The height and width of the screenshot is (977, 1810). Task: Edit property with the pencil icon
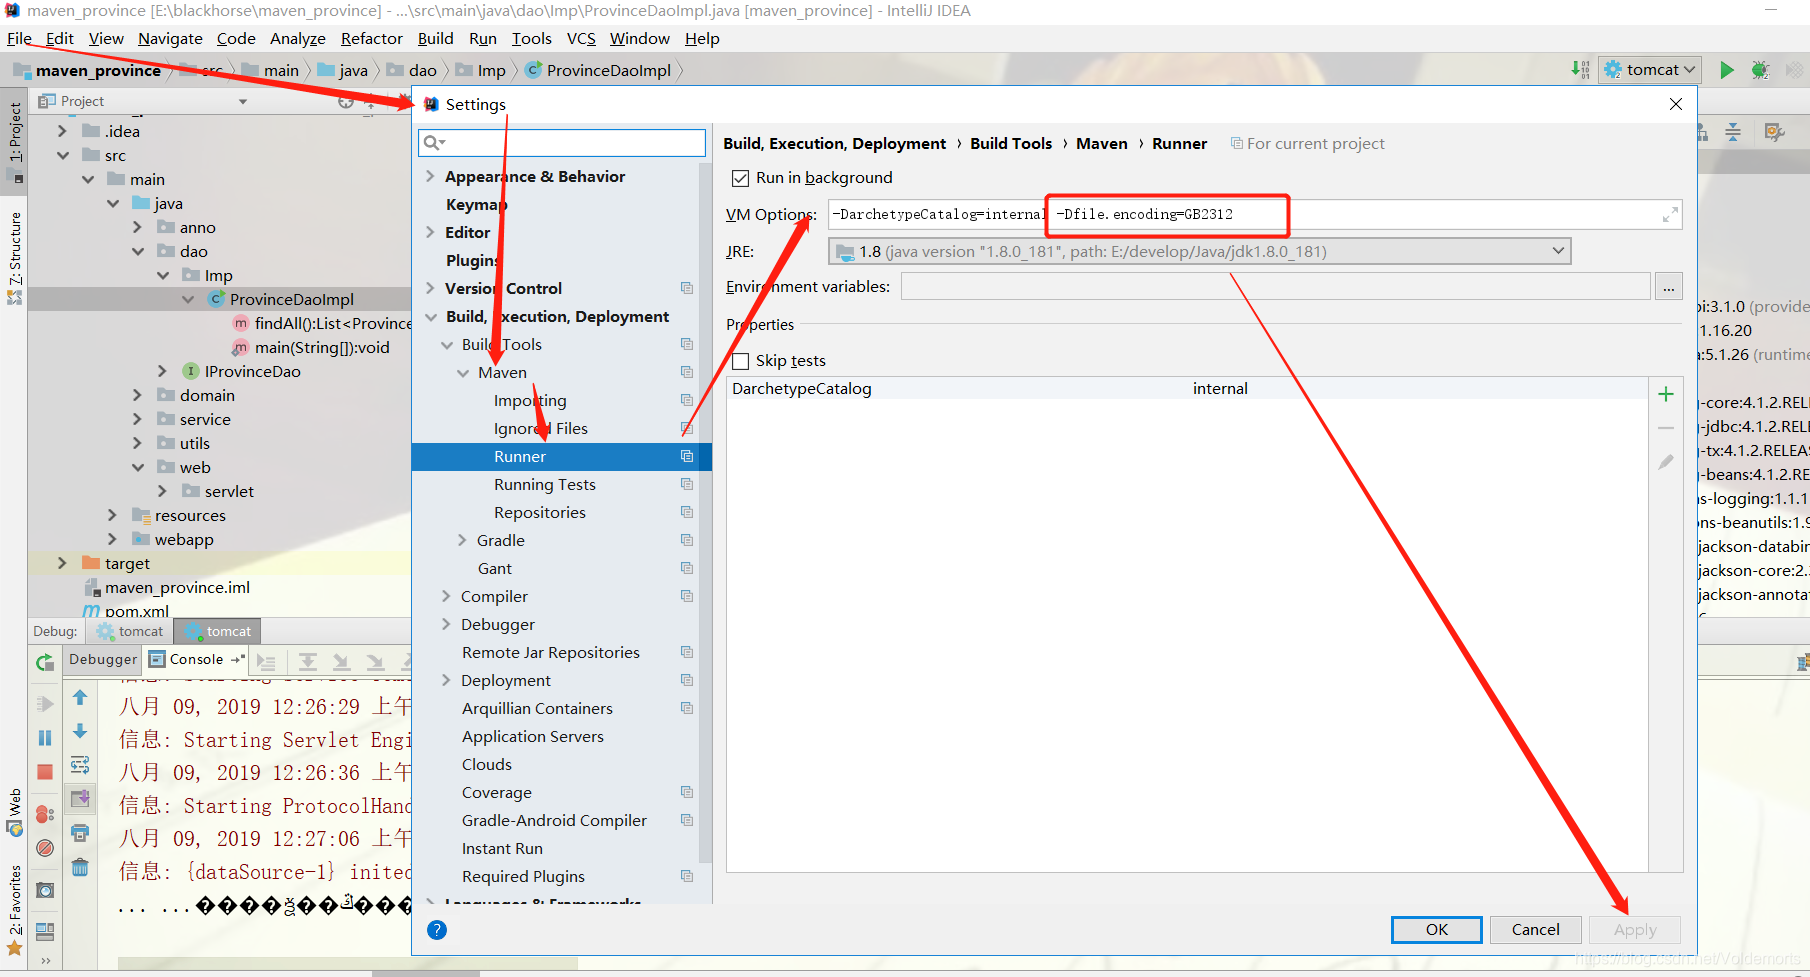1666,462
